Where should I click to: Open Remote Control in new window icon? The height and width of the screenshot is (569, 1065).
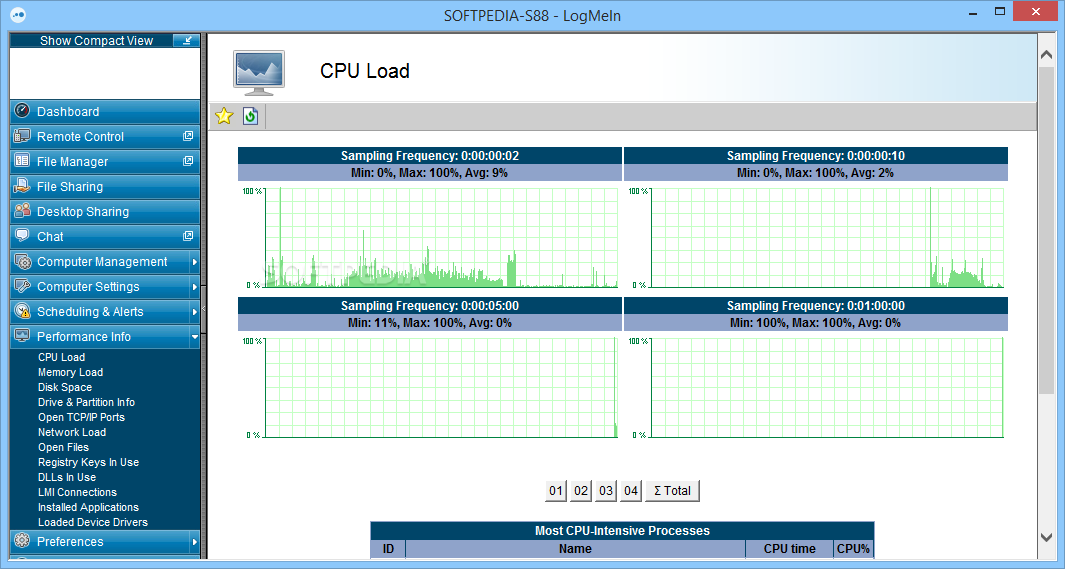188,136
